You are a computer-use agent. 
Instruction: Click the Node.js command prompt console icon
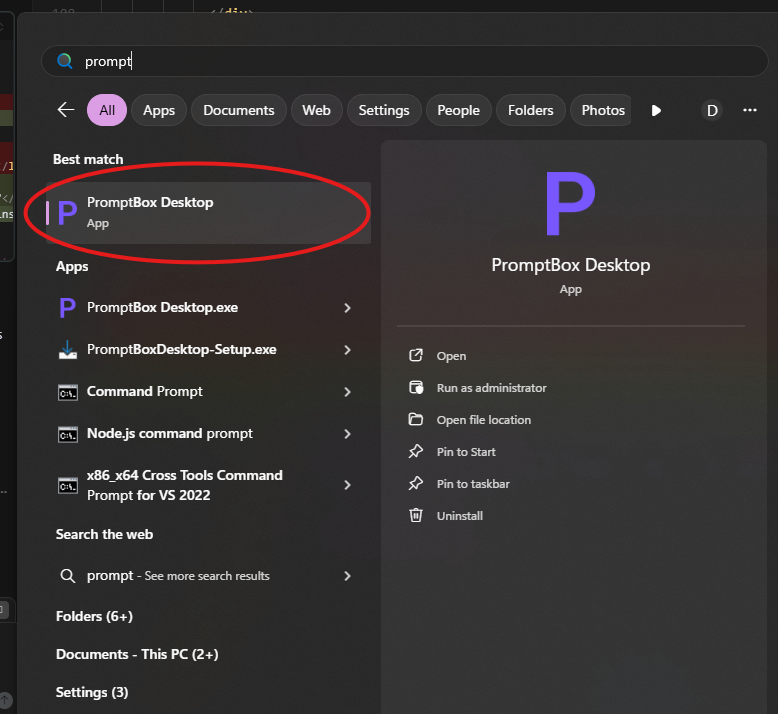point(67,435)
